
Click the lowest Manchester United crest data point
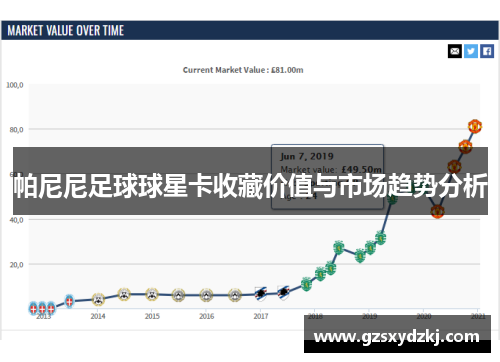pos(437,211)
